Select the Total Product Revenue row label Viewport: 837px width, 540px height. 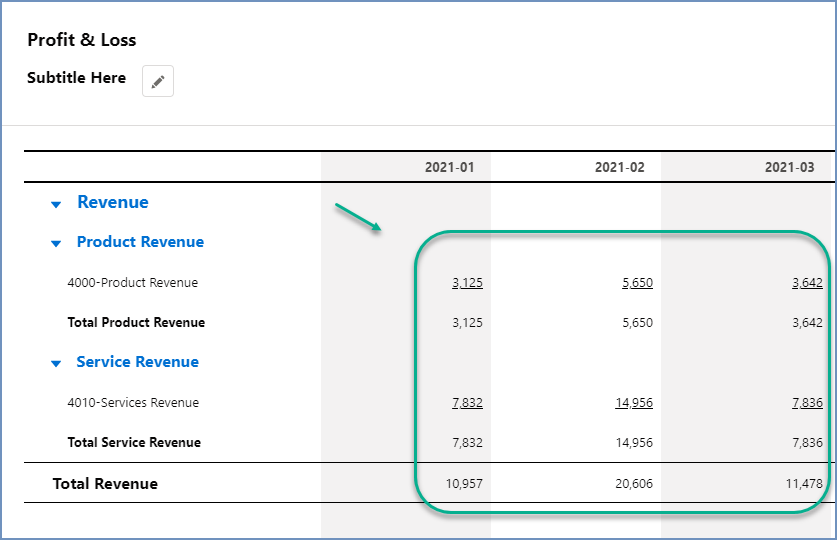click(136, 323)
